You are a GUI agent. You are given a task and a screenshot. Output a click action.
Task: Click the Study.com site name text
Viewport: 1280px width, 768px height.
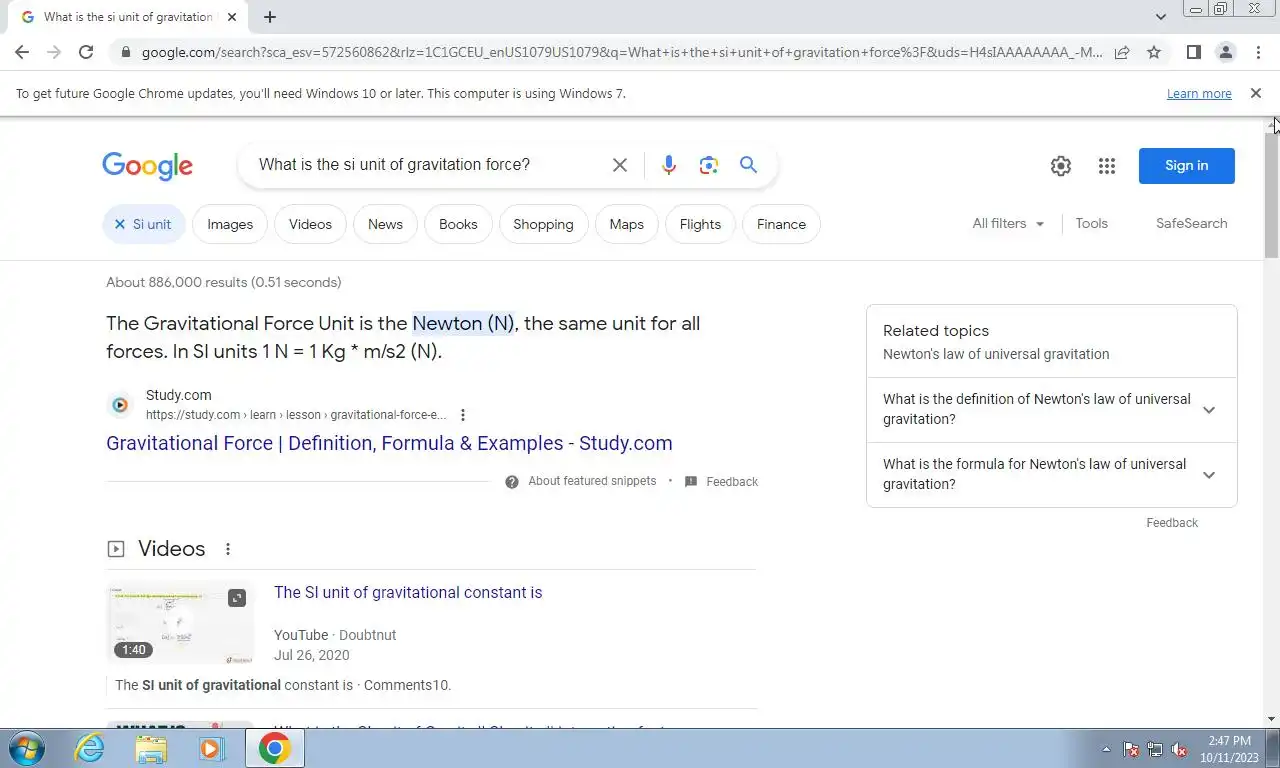tap(178, 396)
